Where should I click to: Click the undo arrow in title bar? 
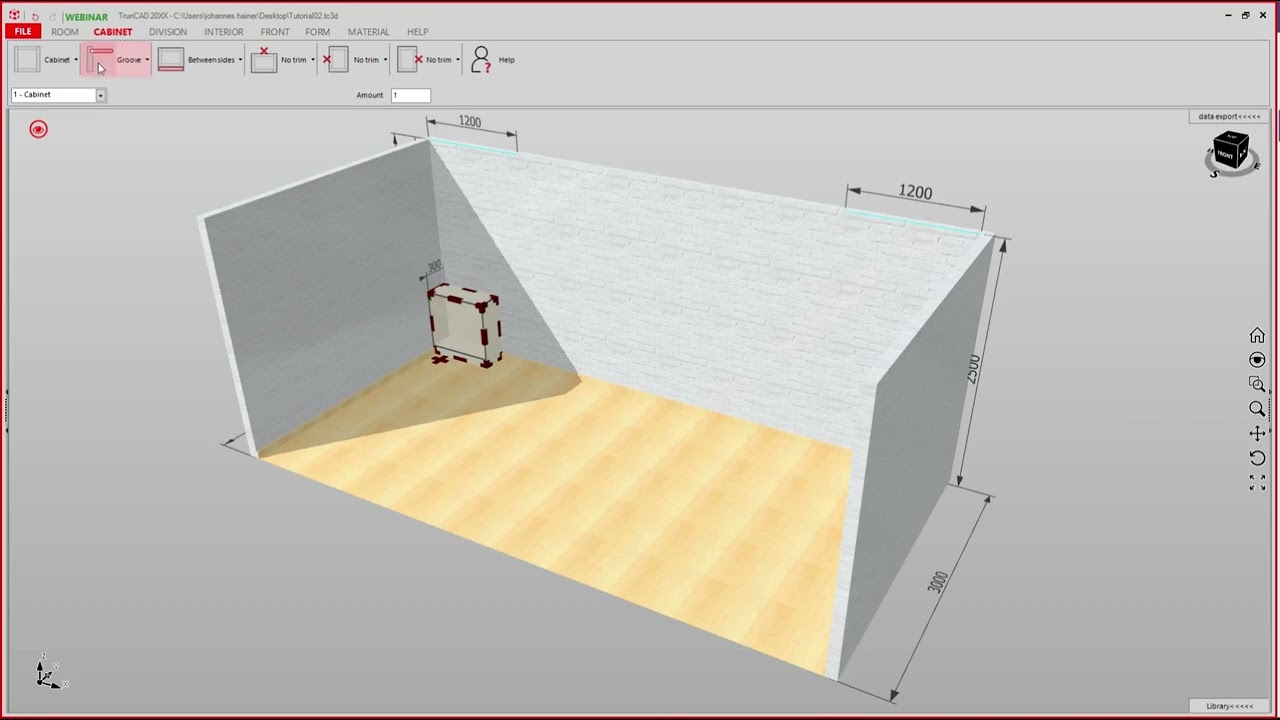point(35,16)
